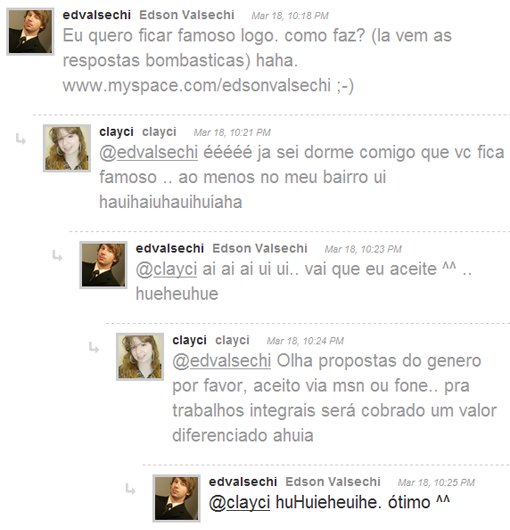Image resolution: width=510 pixels, height=530 pixels.
Task: Open clayci avatar on the 10:21 PM reply
Action: coord(67,148)
